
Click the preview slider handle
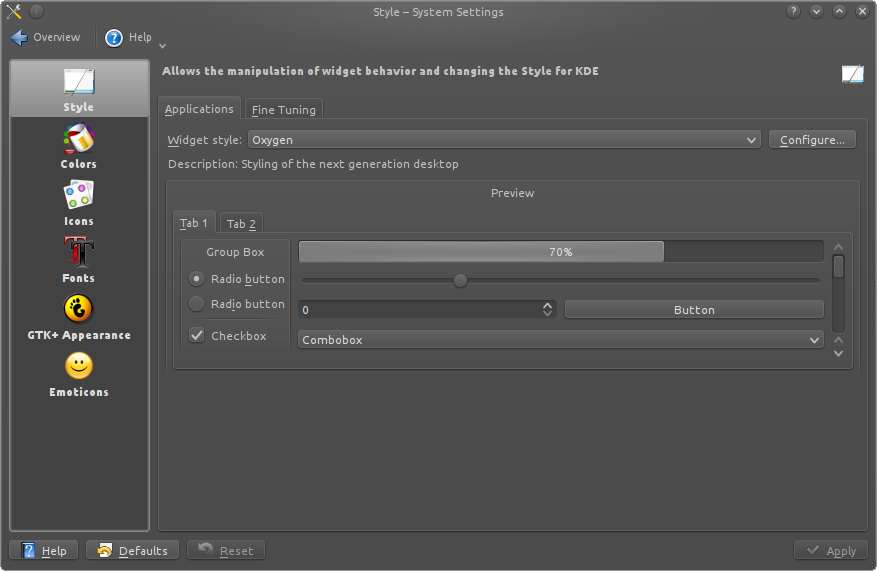[460, 280]
